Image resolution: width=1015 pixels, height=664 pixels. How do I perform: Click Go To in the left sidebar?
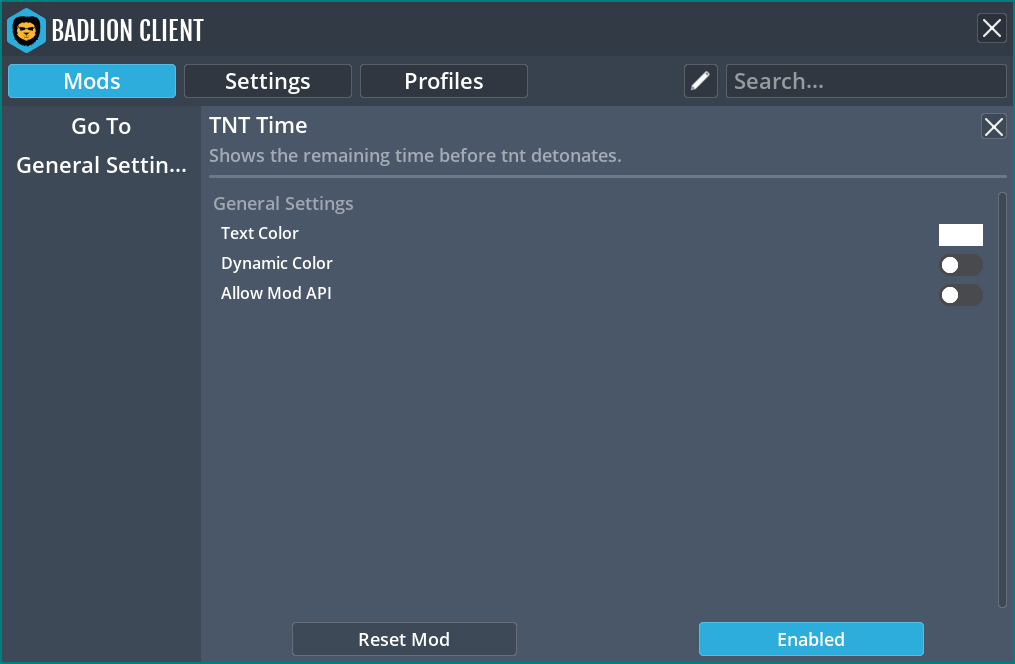[100, 126]
